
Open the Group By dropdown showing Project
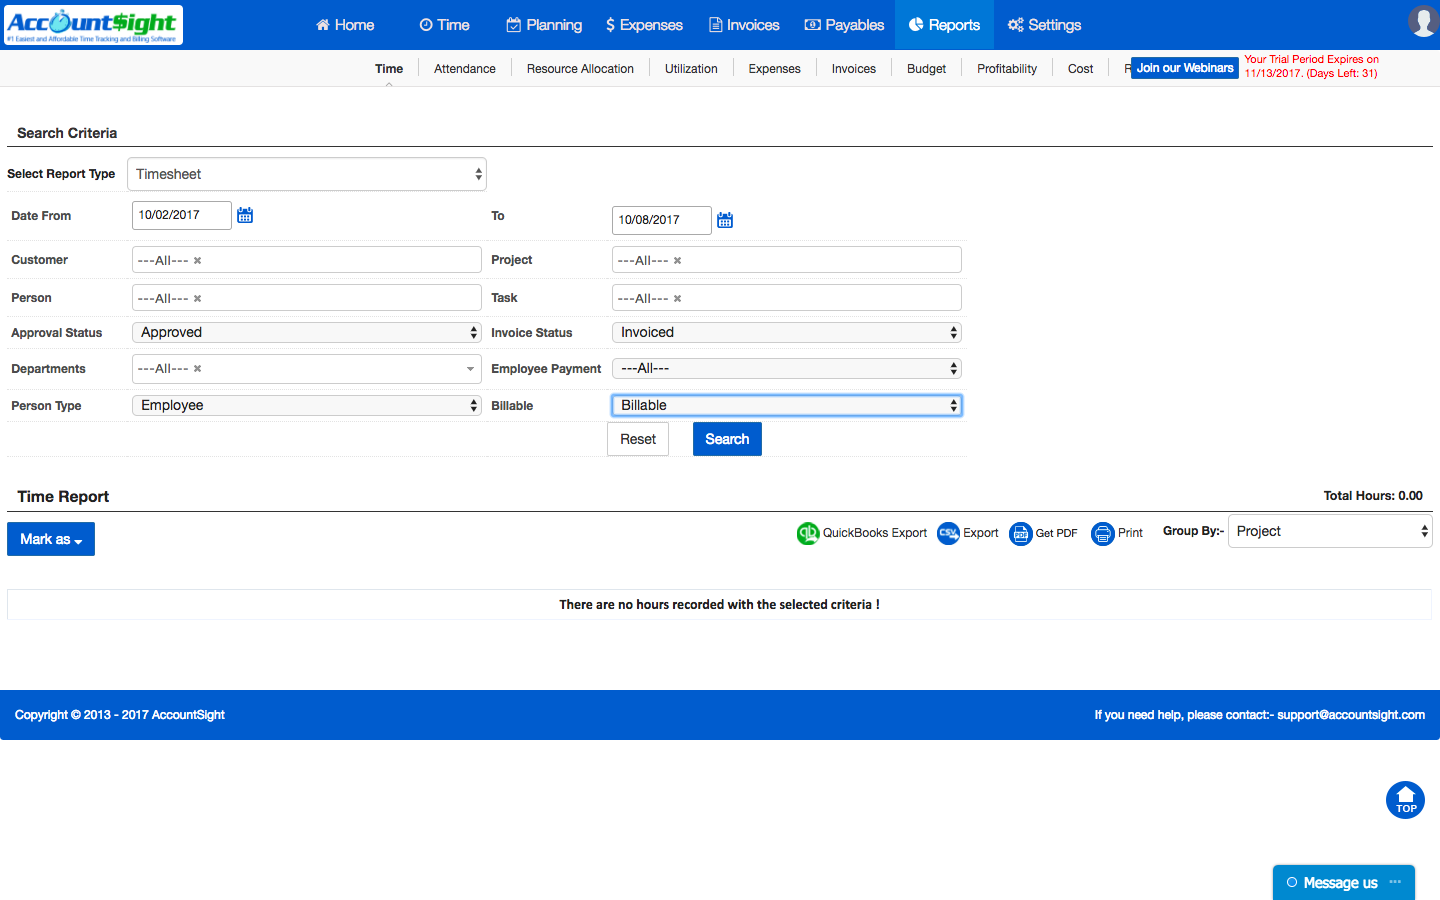click(x=1330, y=531)
